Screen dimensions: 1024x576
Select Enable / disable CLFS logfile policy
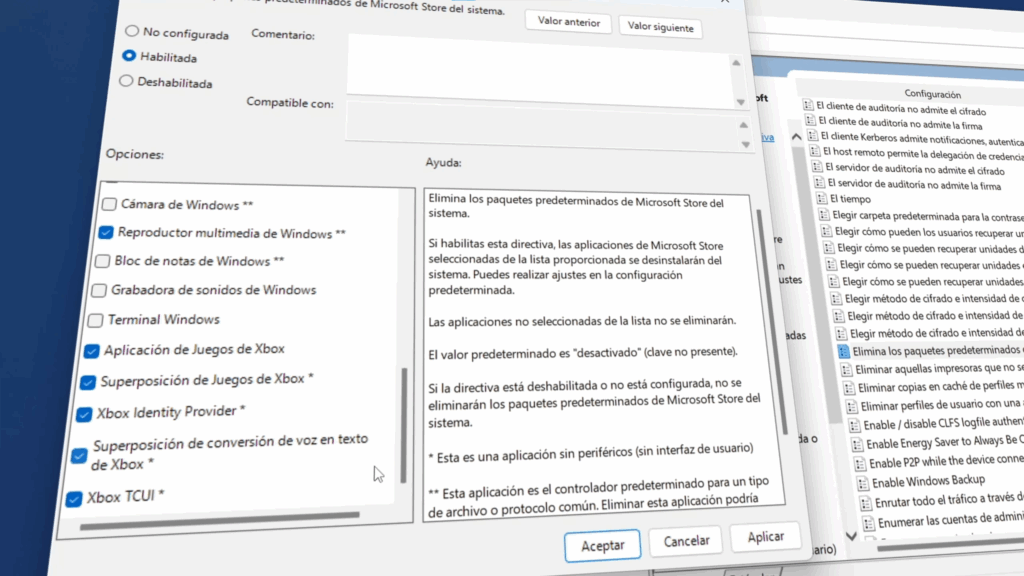[943, 424]
